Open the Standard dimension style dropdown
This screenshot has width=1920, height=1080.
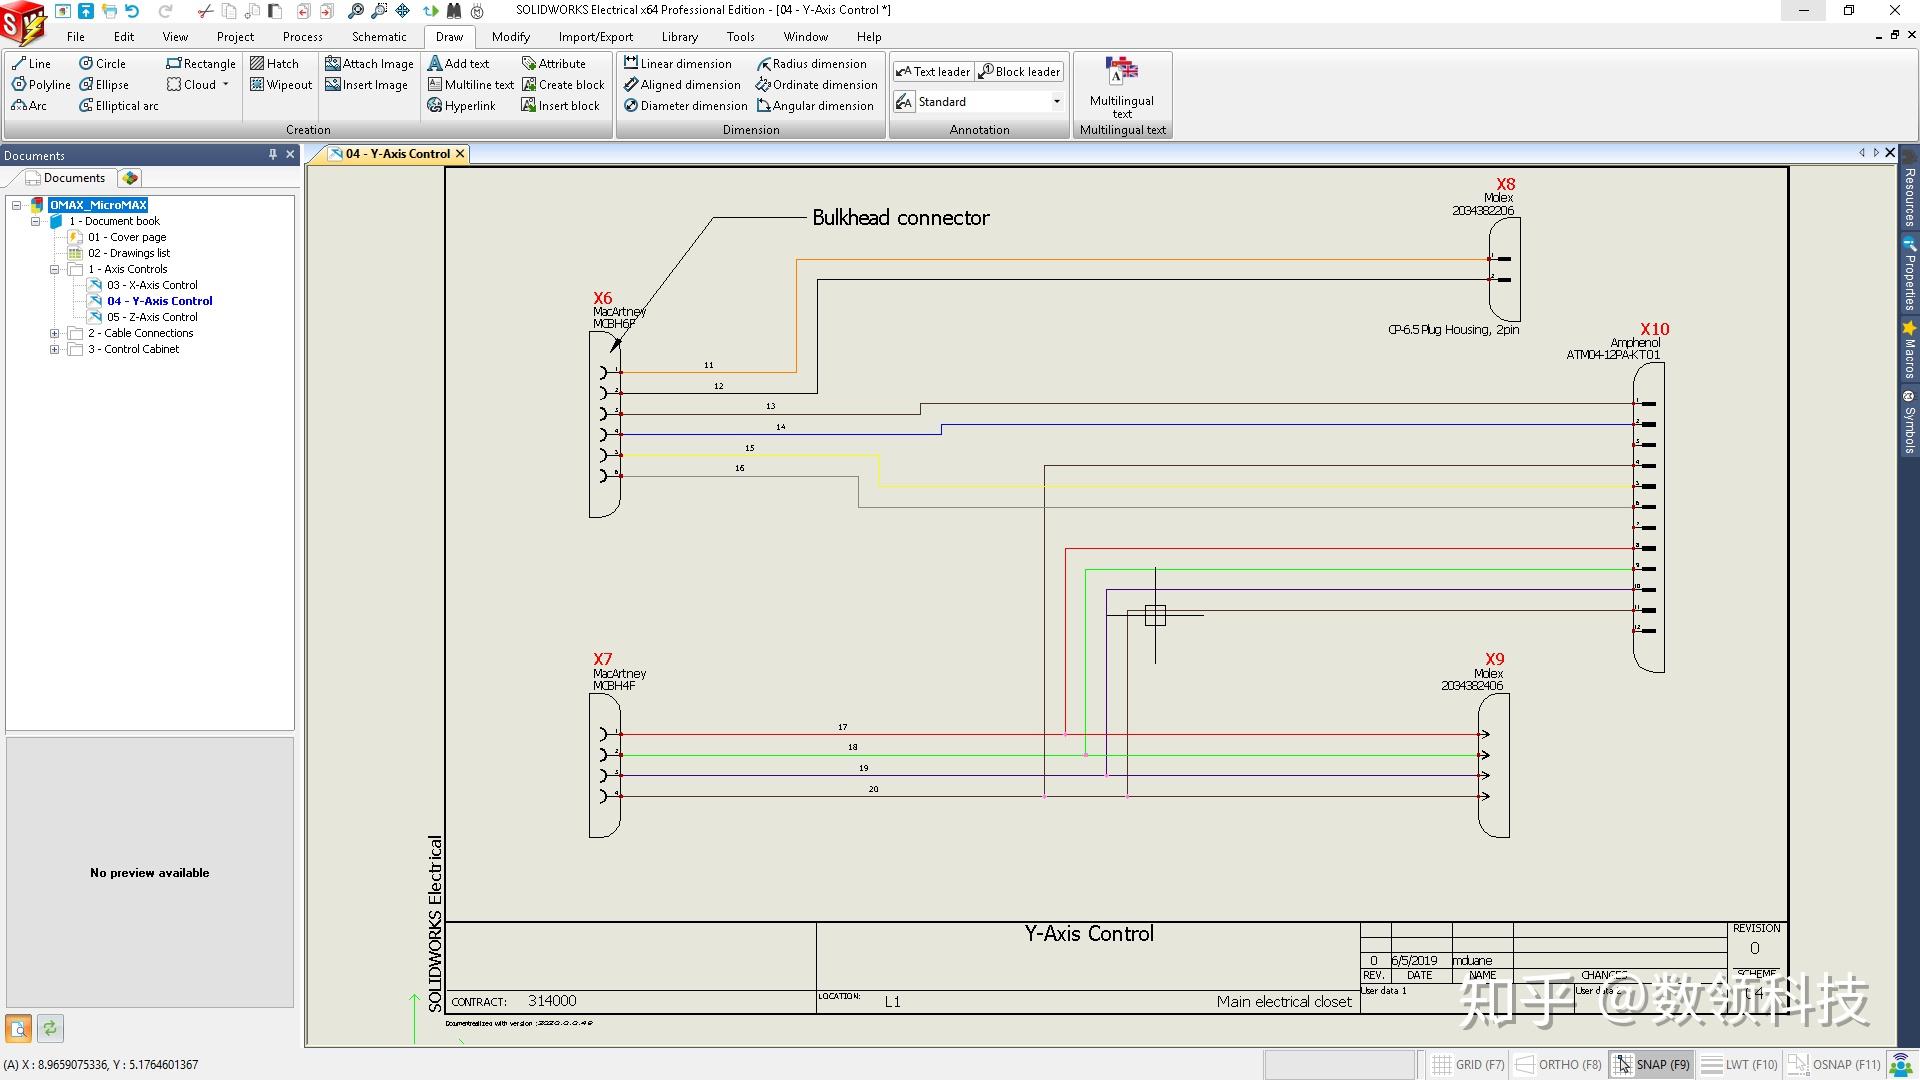tap(1056, 101)
